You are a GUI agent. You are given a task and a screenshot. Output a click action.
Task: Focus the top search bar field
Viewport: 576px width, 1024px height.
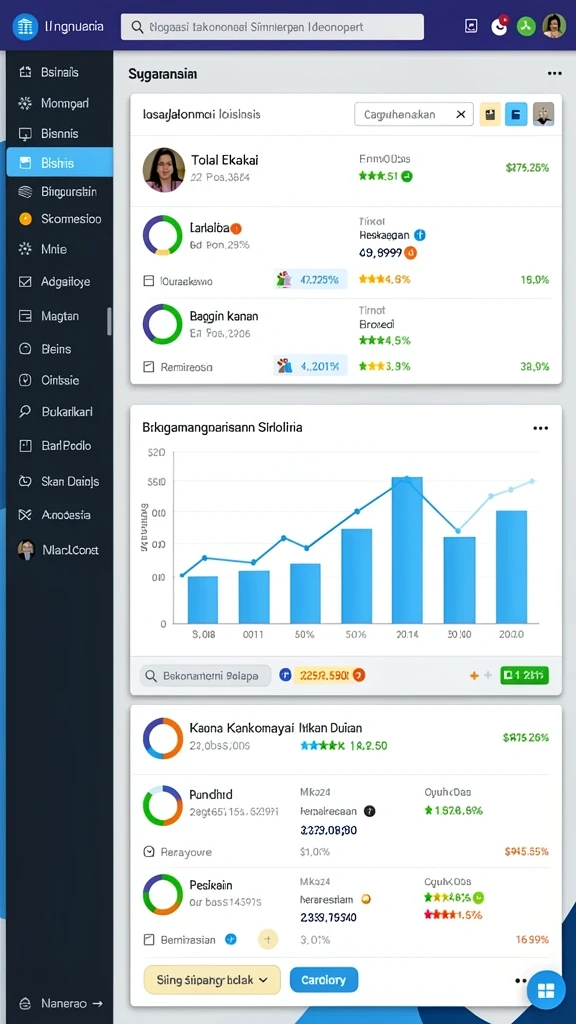pyautogui.click(x=272, y=27)
